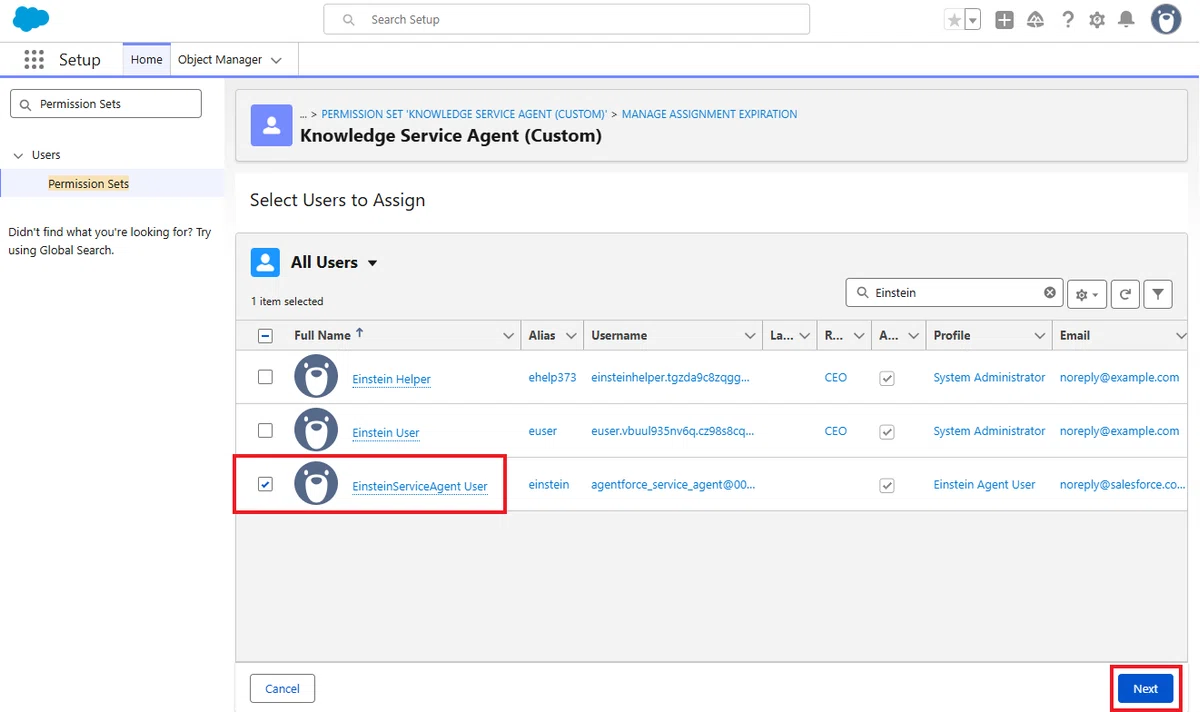Image resolution: width=1200 pixels, height=712 pixels.
Task: Collapse the Users tree section
Action: [18, 155]
